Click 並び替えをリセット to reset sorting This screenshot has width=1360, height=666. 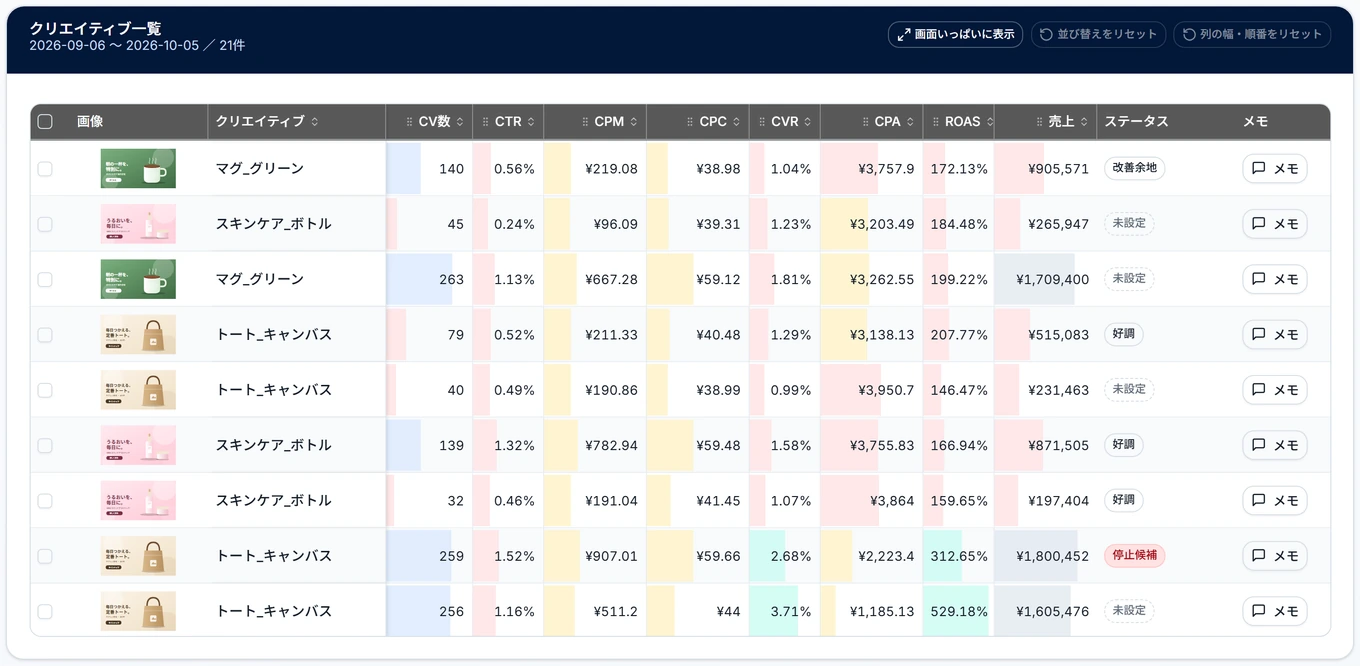(x=1098, y=34)
